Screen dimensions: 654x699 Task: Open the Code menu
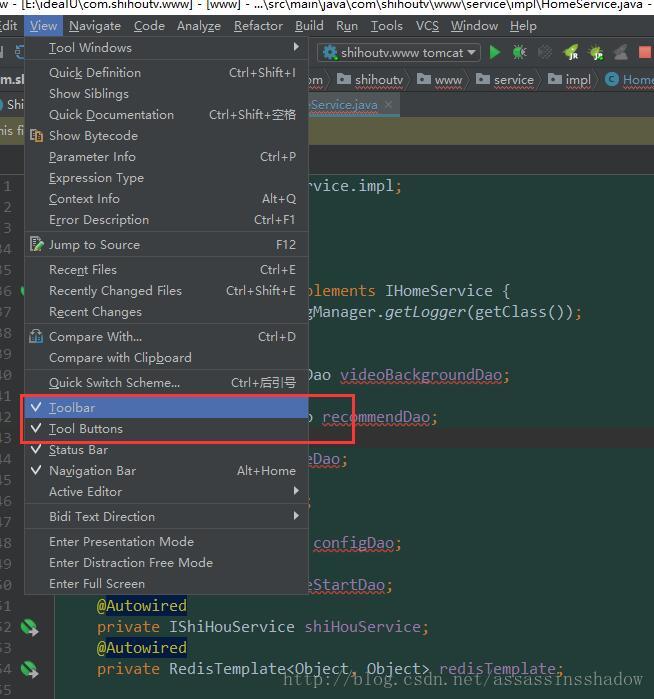[149, 26]
